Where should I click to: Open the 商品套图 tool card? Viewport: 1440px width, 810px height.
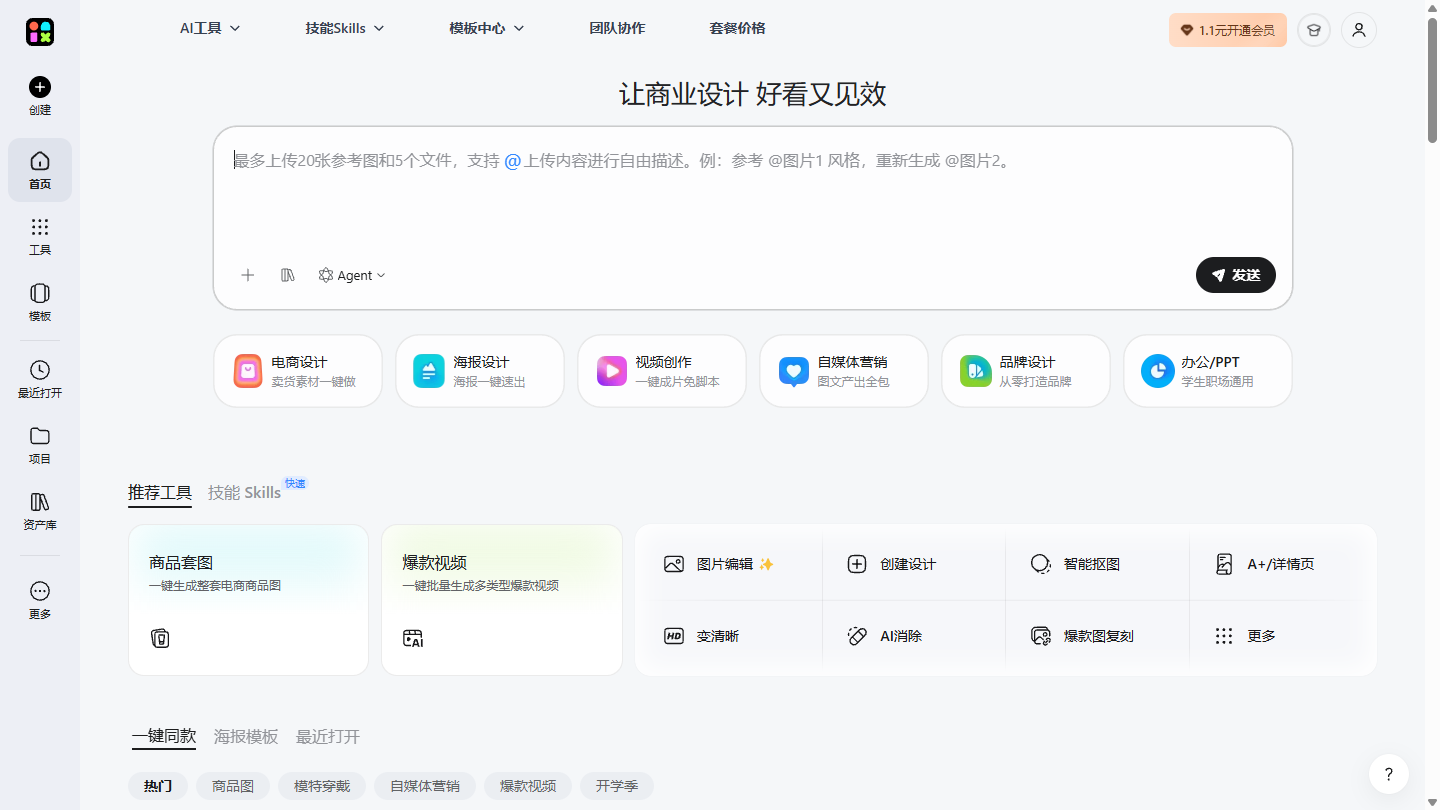coord(249,600)
